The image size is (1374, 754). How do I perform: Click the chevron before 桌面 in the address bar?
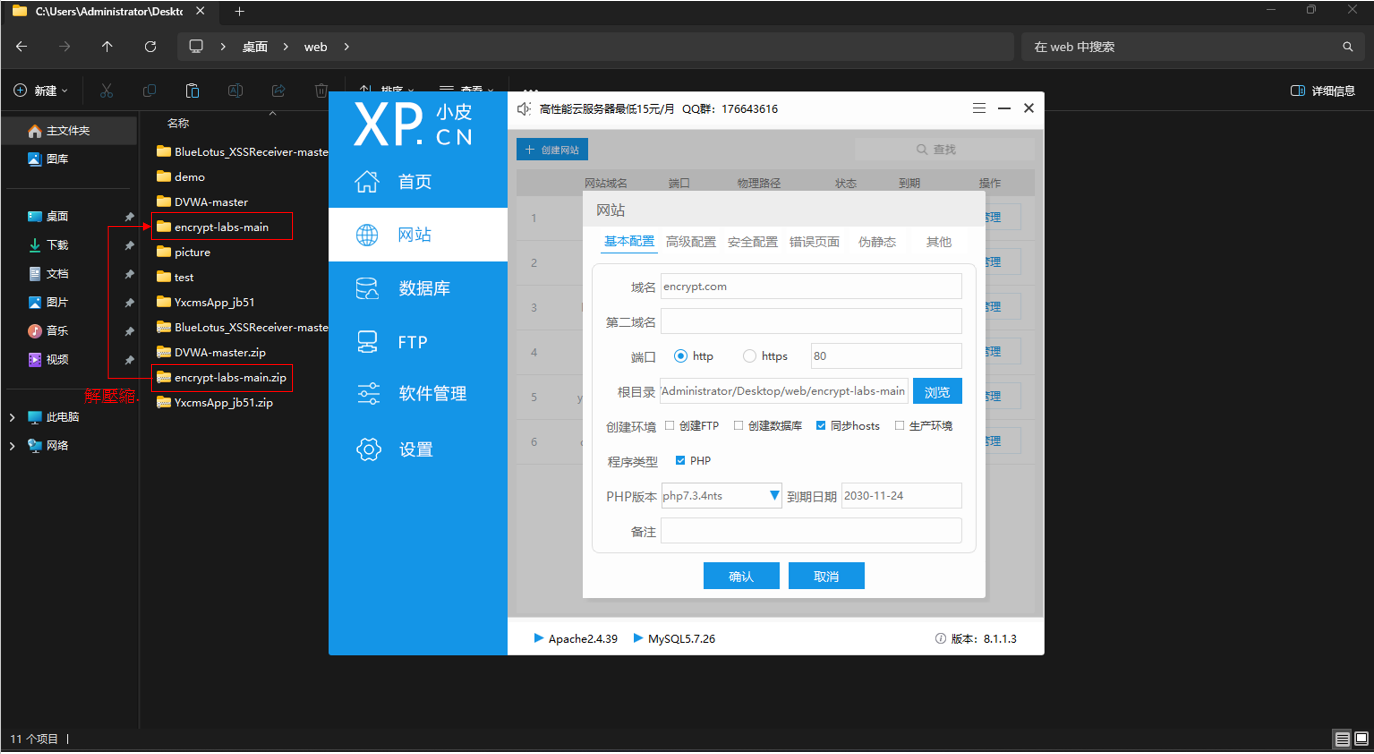(x=223, y=47)
